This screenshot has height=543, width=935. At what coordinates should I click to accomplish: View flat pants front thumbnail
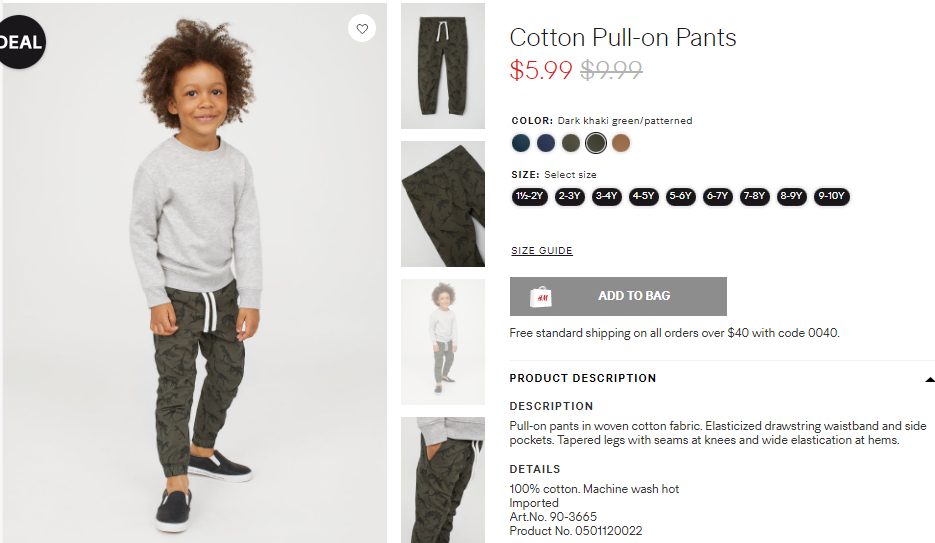[x=442, y=66]
